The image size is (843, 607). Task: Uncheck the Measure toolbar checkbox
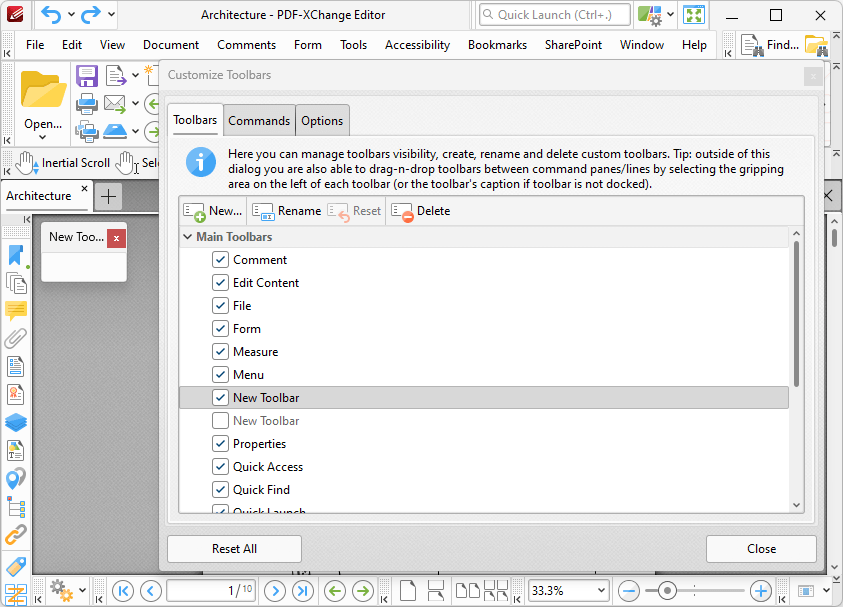click(220, 352)
